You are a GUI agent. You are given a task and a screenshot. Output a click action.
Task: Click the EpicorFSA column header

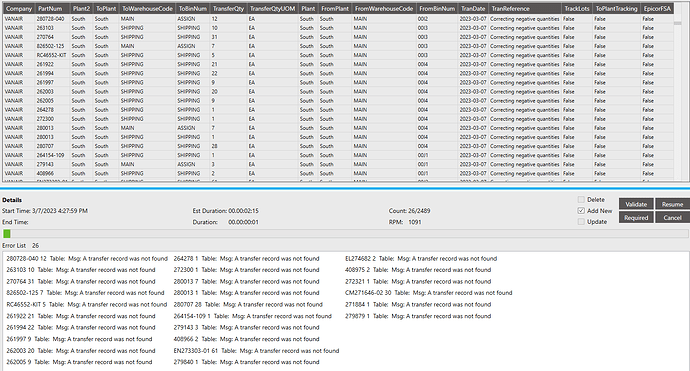(657, 8)
